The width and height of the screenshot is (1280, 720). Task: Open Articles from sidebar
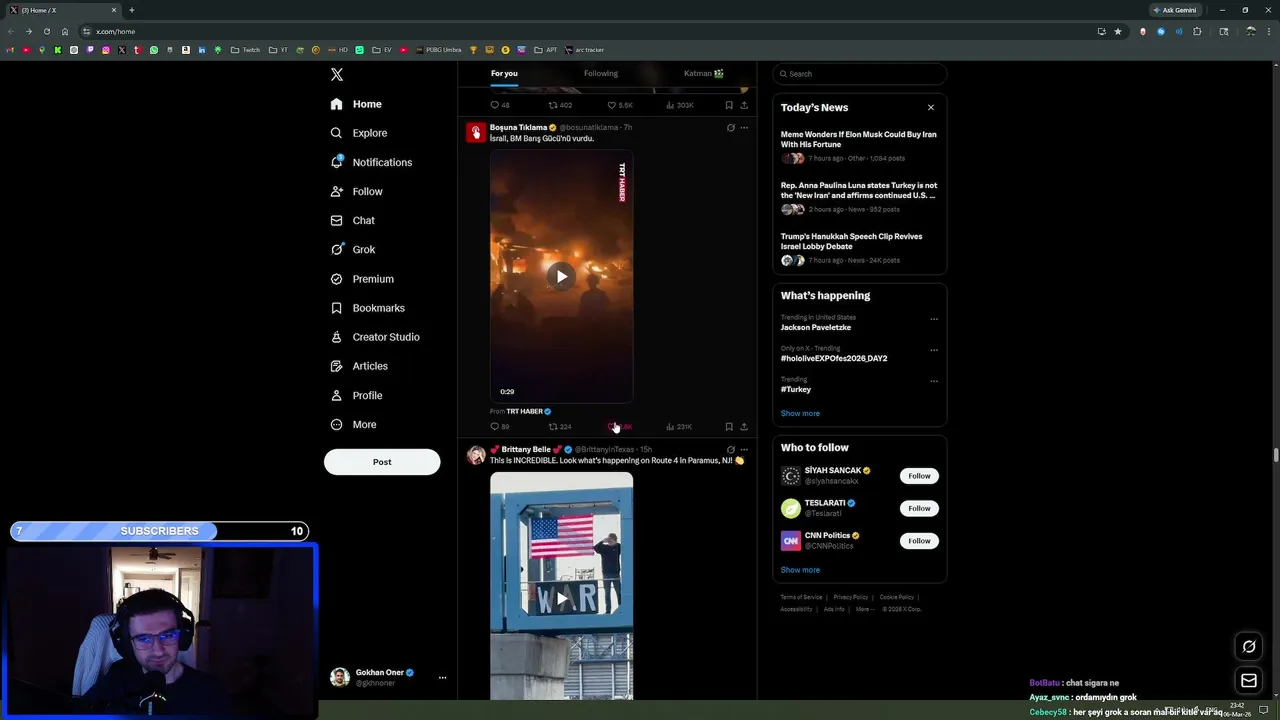pyautogui.click(x=359, y=366)
